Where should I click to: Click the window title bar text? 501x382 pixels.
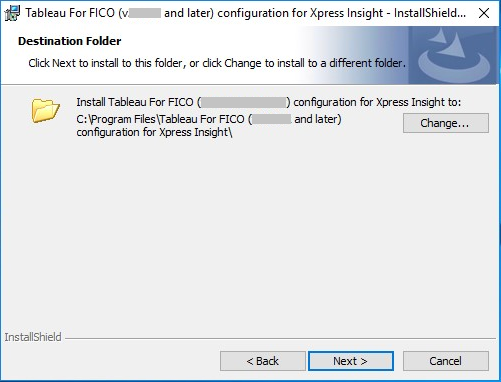pyautogui.click(x=246, y=13)
